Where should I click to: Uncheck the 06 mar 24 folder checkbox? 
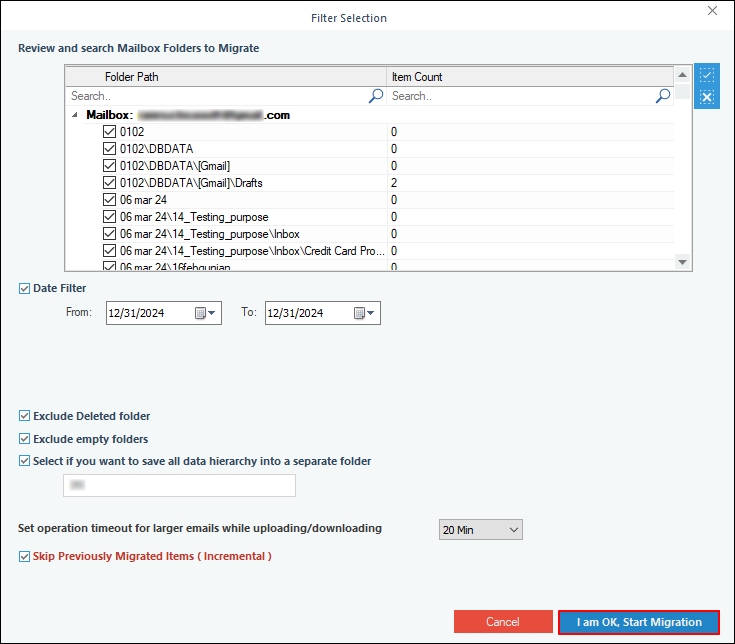[x=109, y=200]
